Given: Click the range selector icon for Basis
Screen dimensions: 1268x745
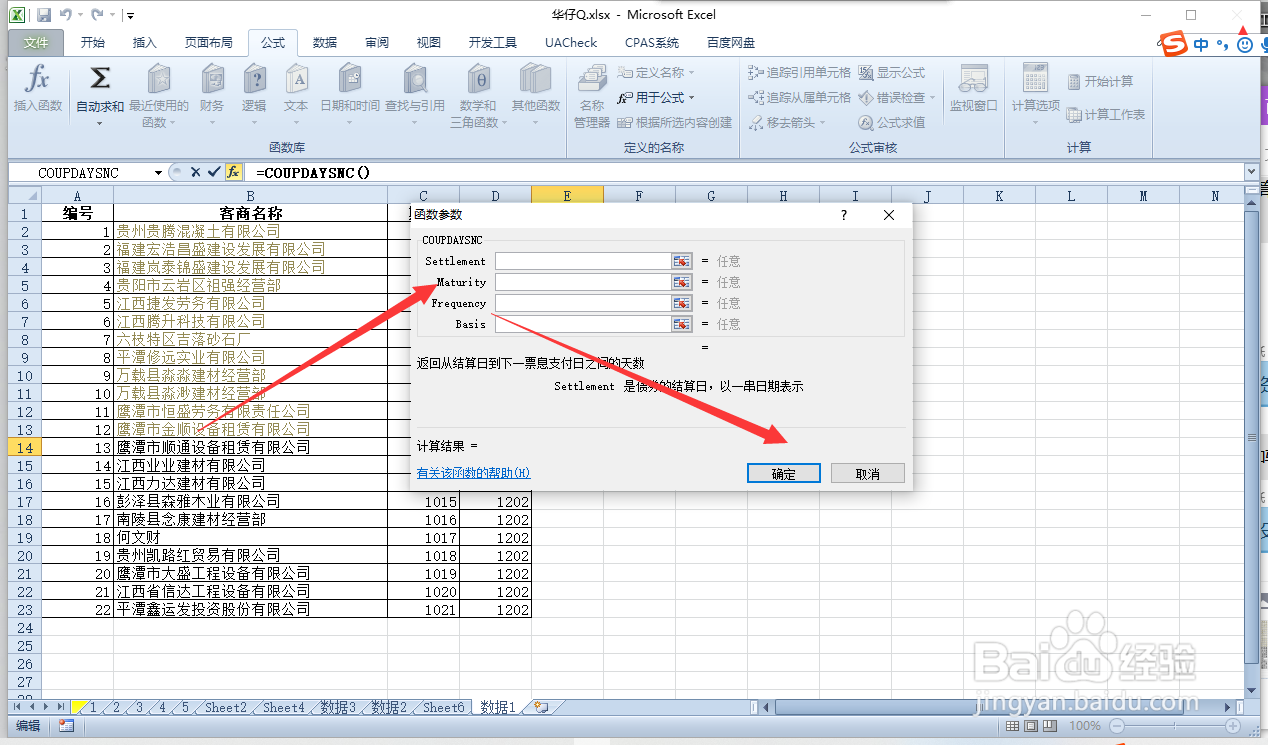Looking at the screenshot, I should click(x=682, y=324).
